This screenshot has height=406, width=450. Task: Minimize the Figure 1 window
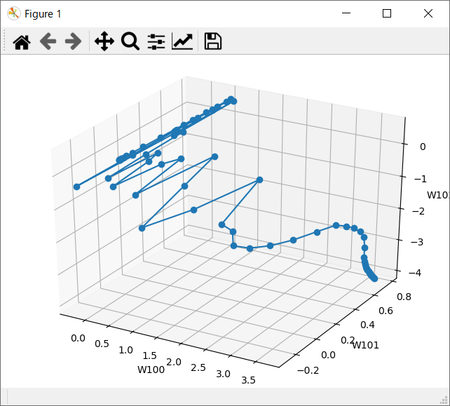coord(346,13)
